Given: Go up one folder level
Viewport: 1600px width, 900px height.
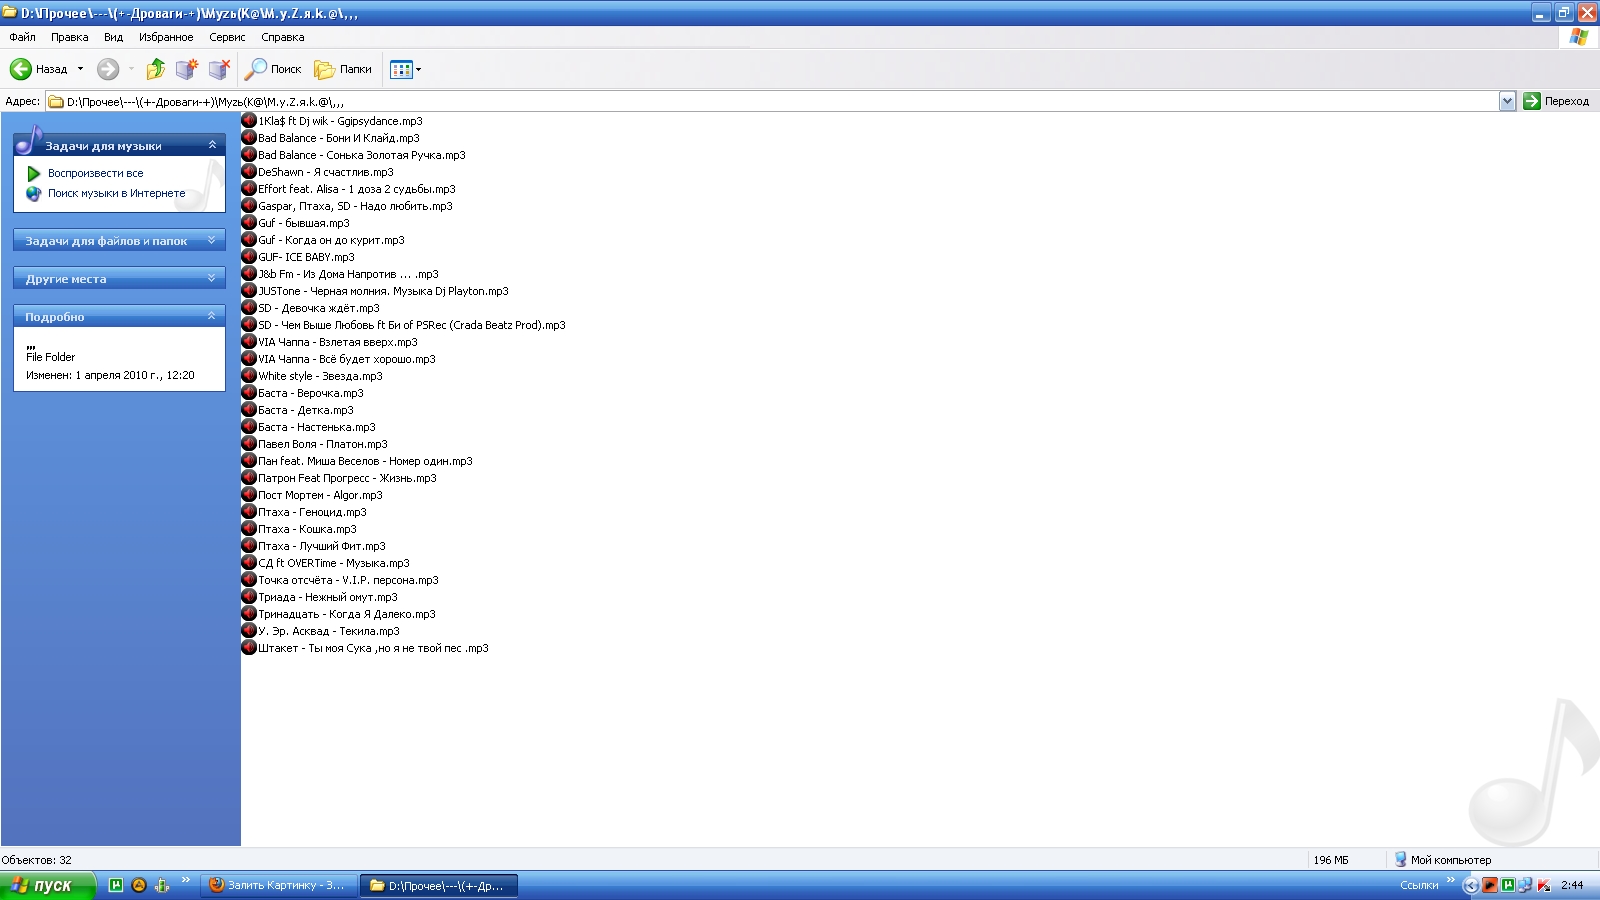Looking at the screenshot, I should [155, 69].
